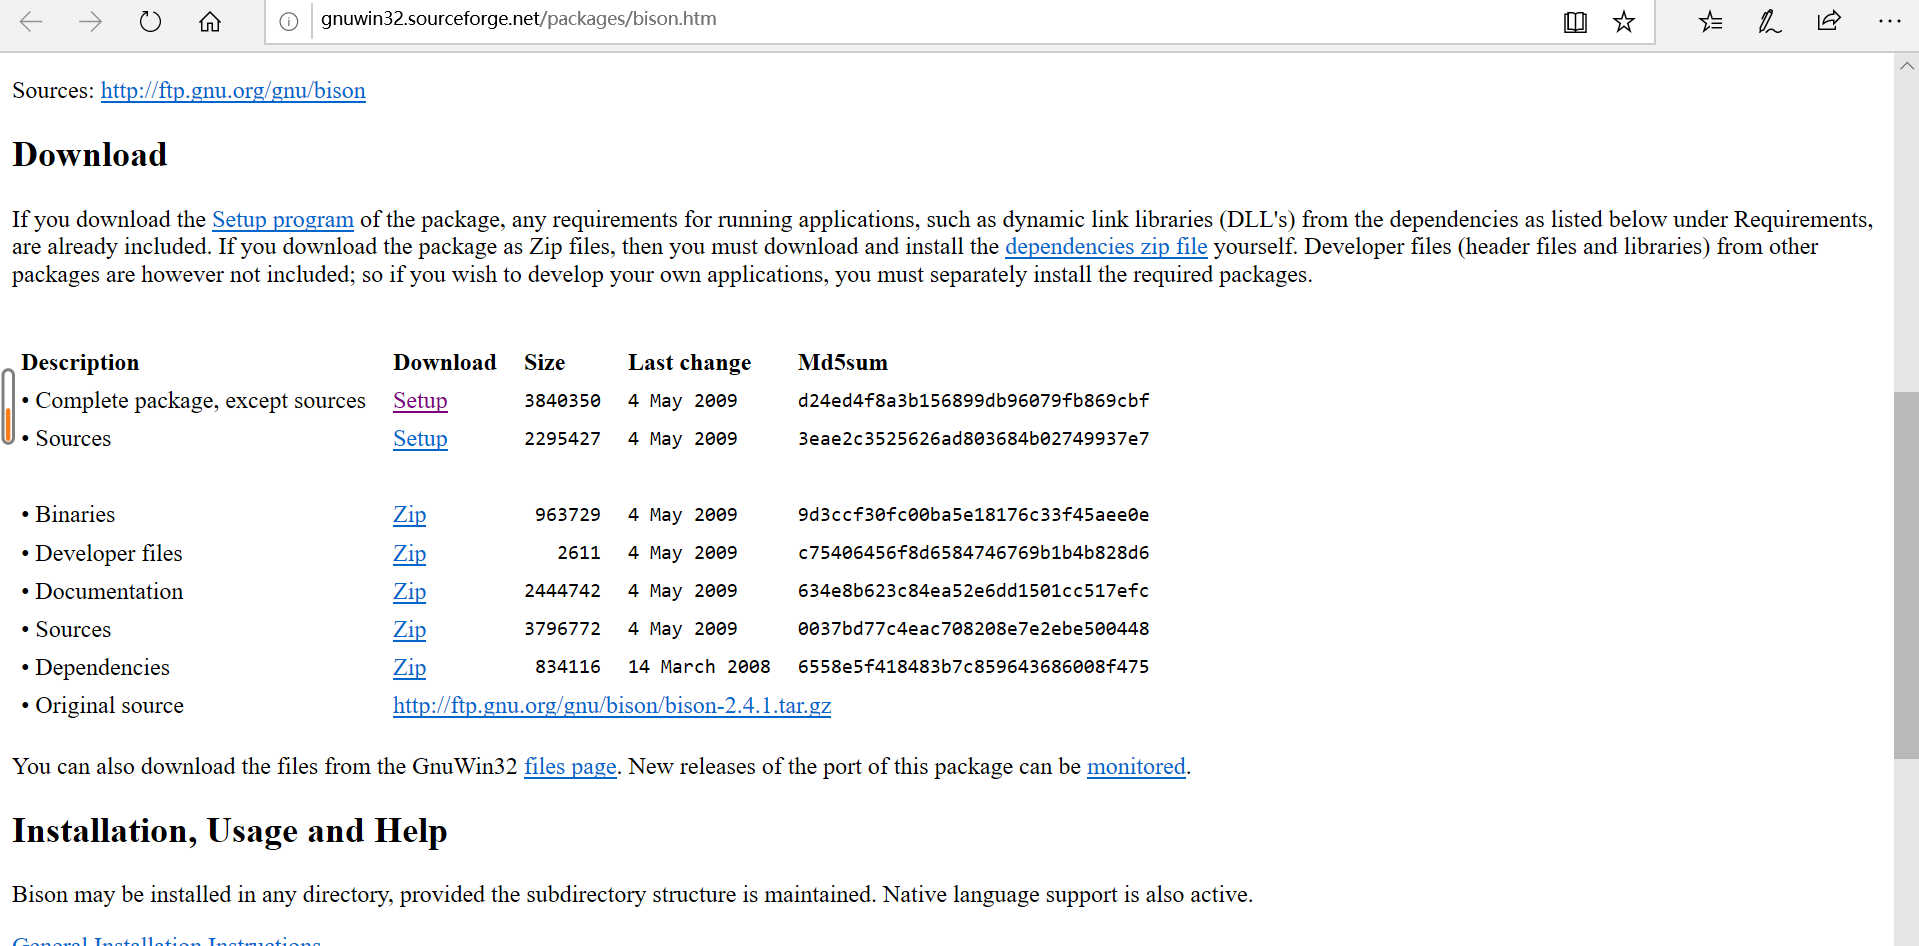Image resolution: width=1919 pixels, height=946 pixels.
Task: Click the site information icon in address bar
Action: [288, 21]
